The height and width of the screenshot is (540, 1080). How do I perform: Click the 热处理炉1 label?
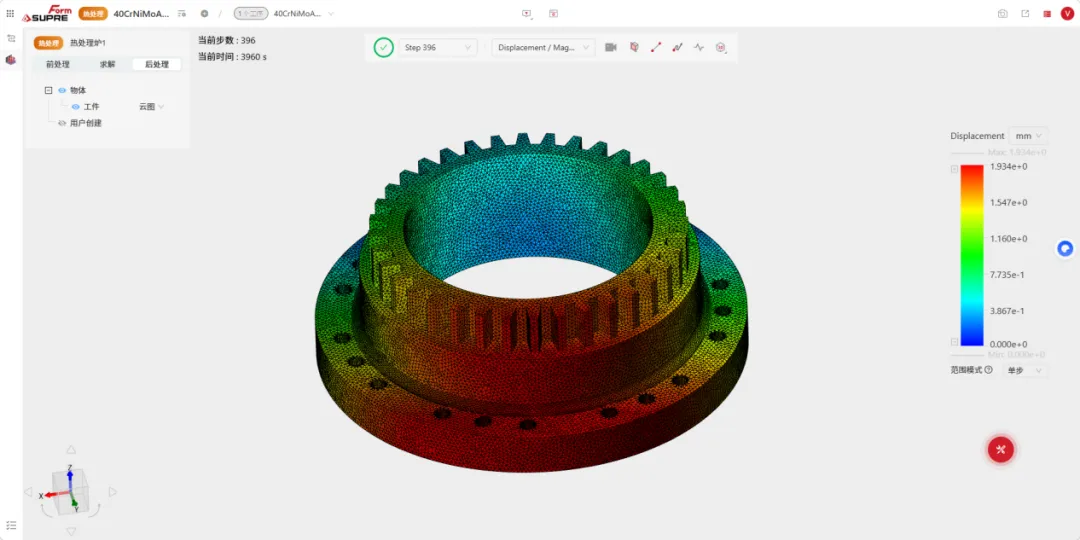click(88, 43)
